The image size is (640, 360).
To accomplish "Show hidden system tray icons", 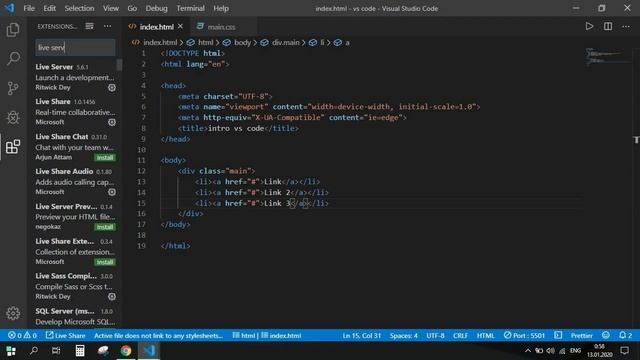I will point(527,351).
